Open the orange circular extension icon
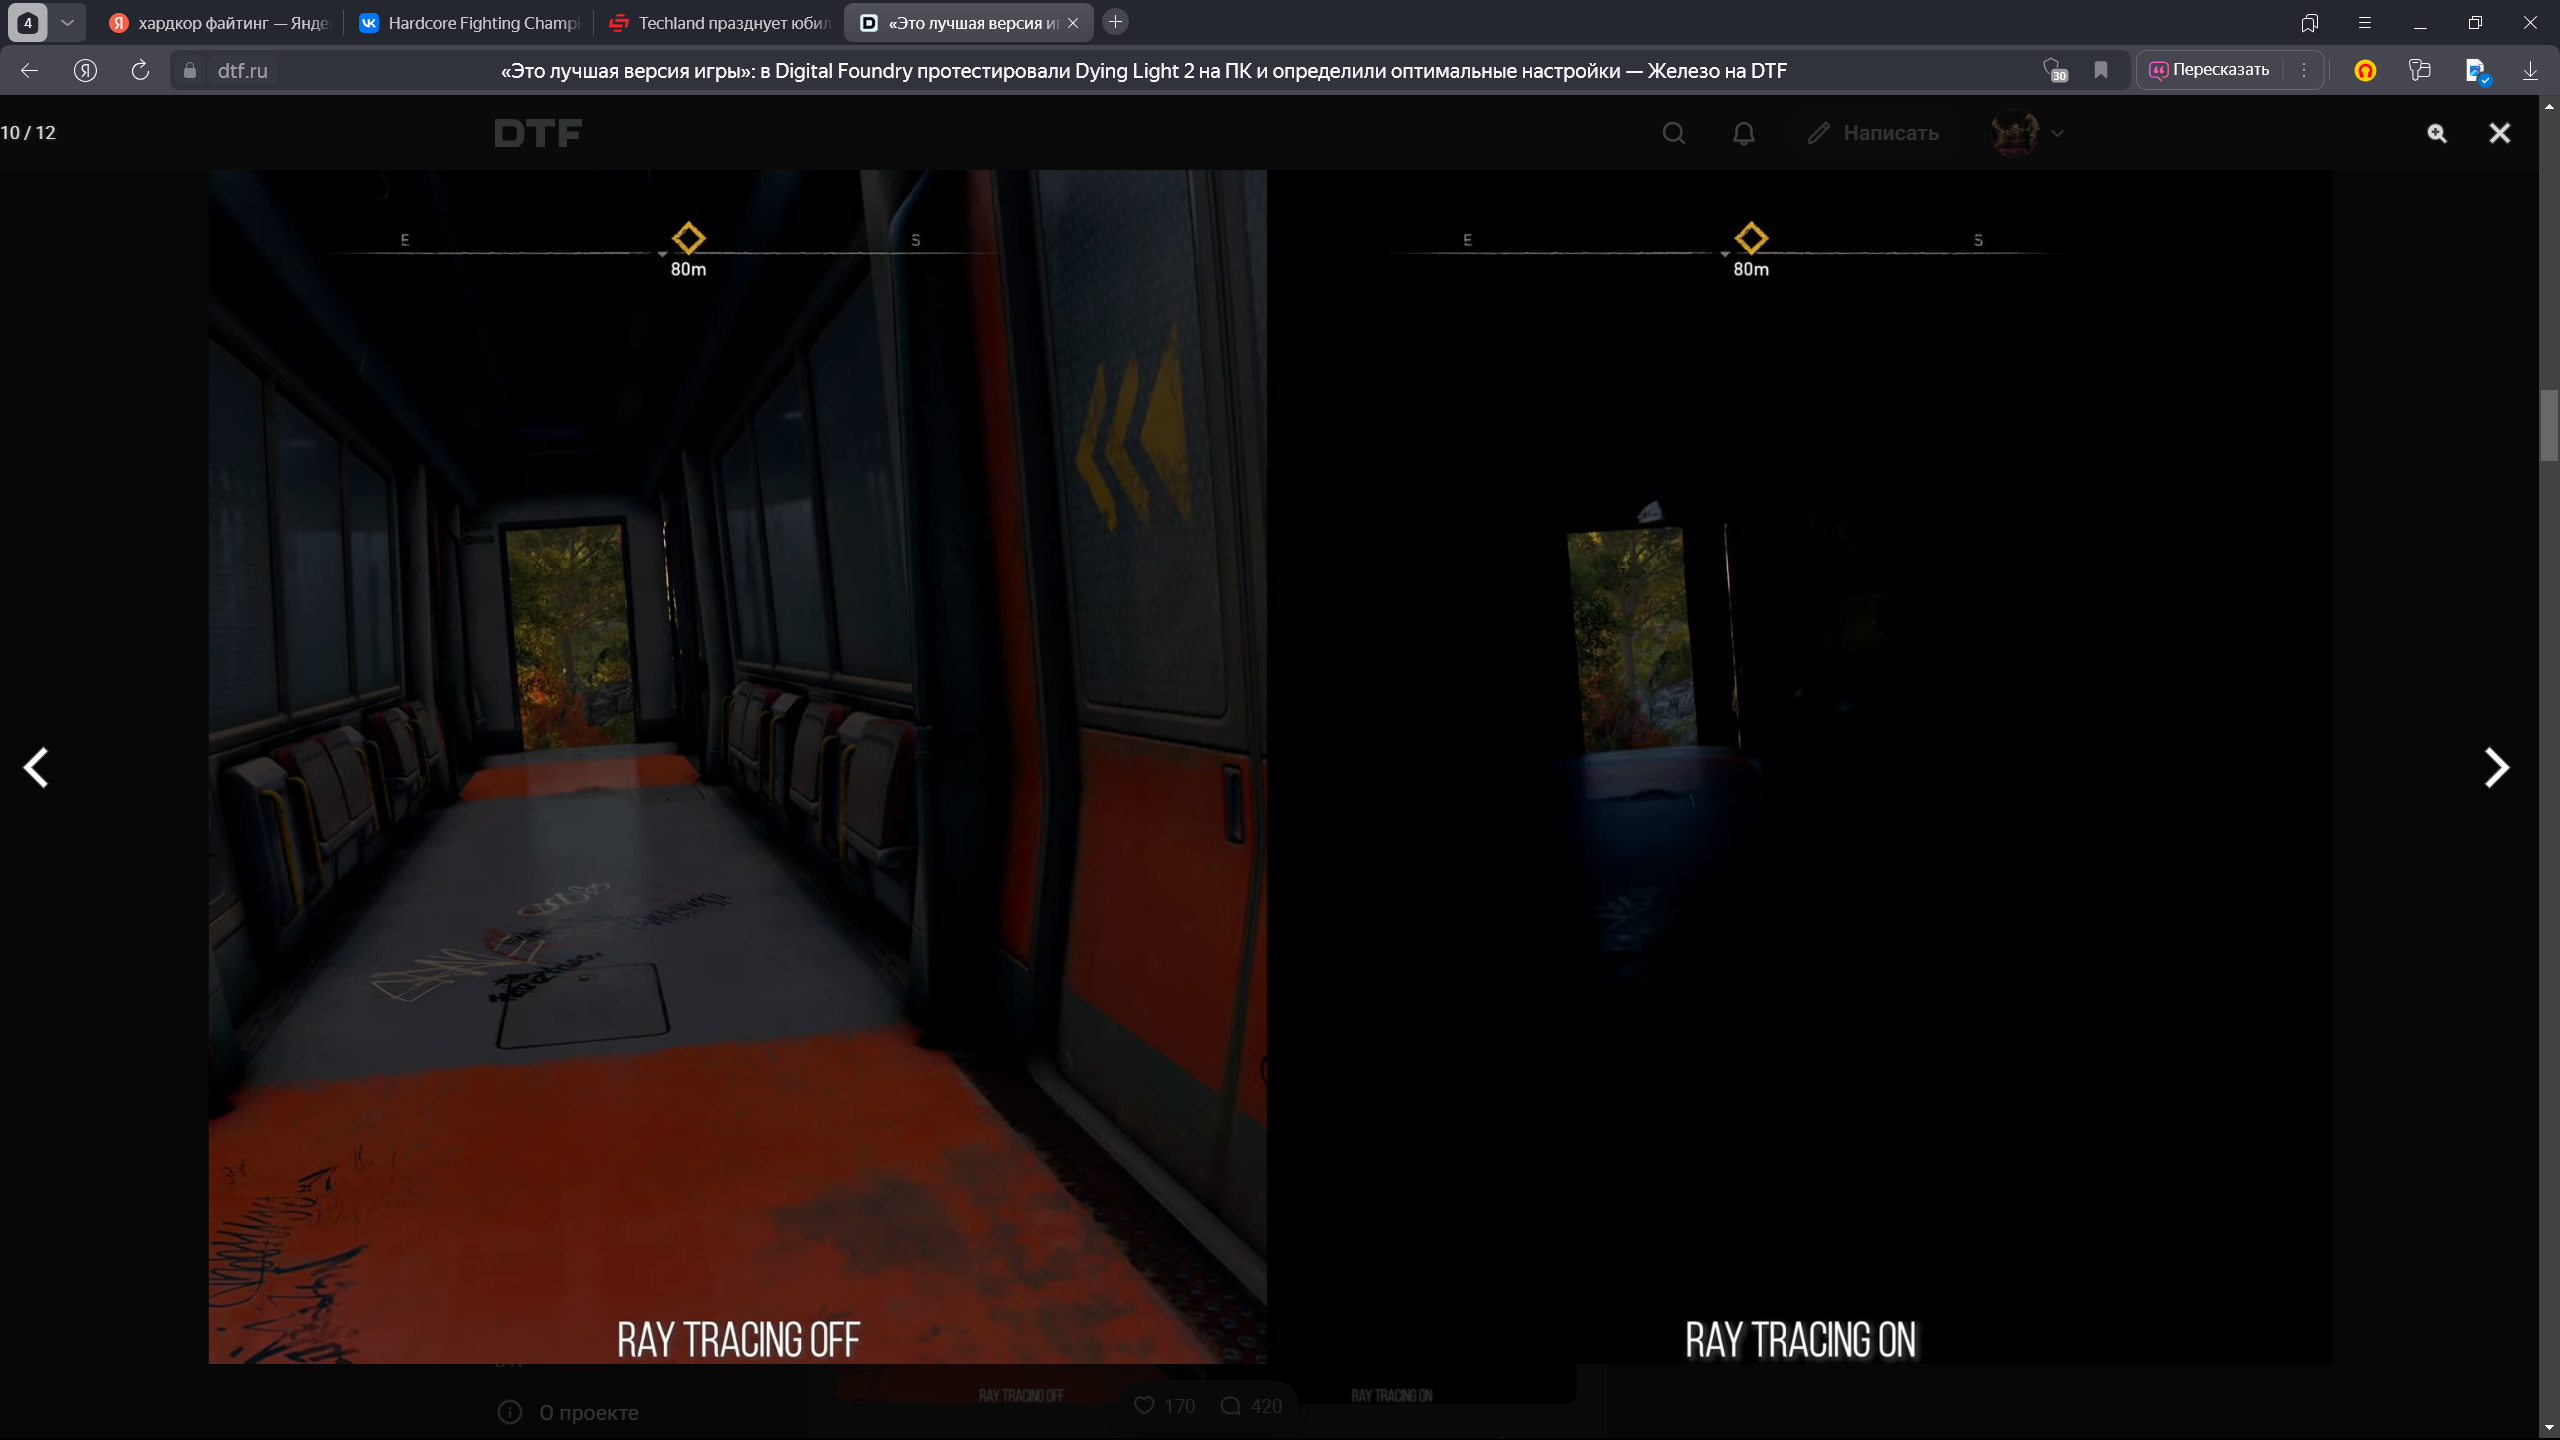 [2365, 70]
